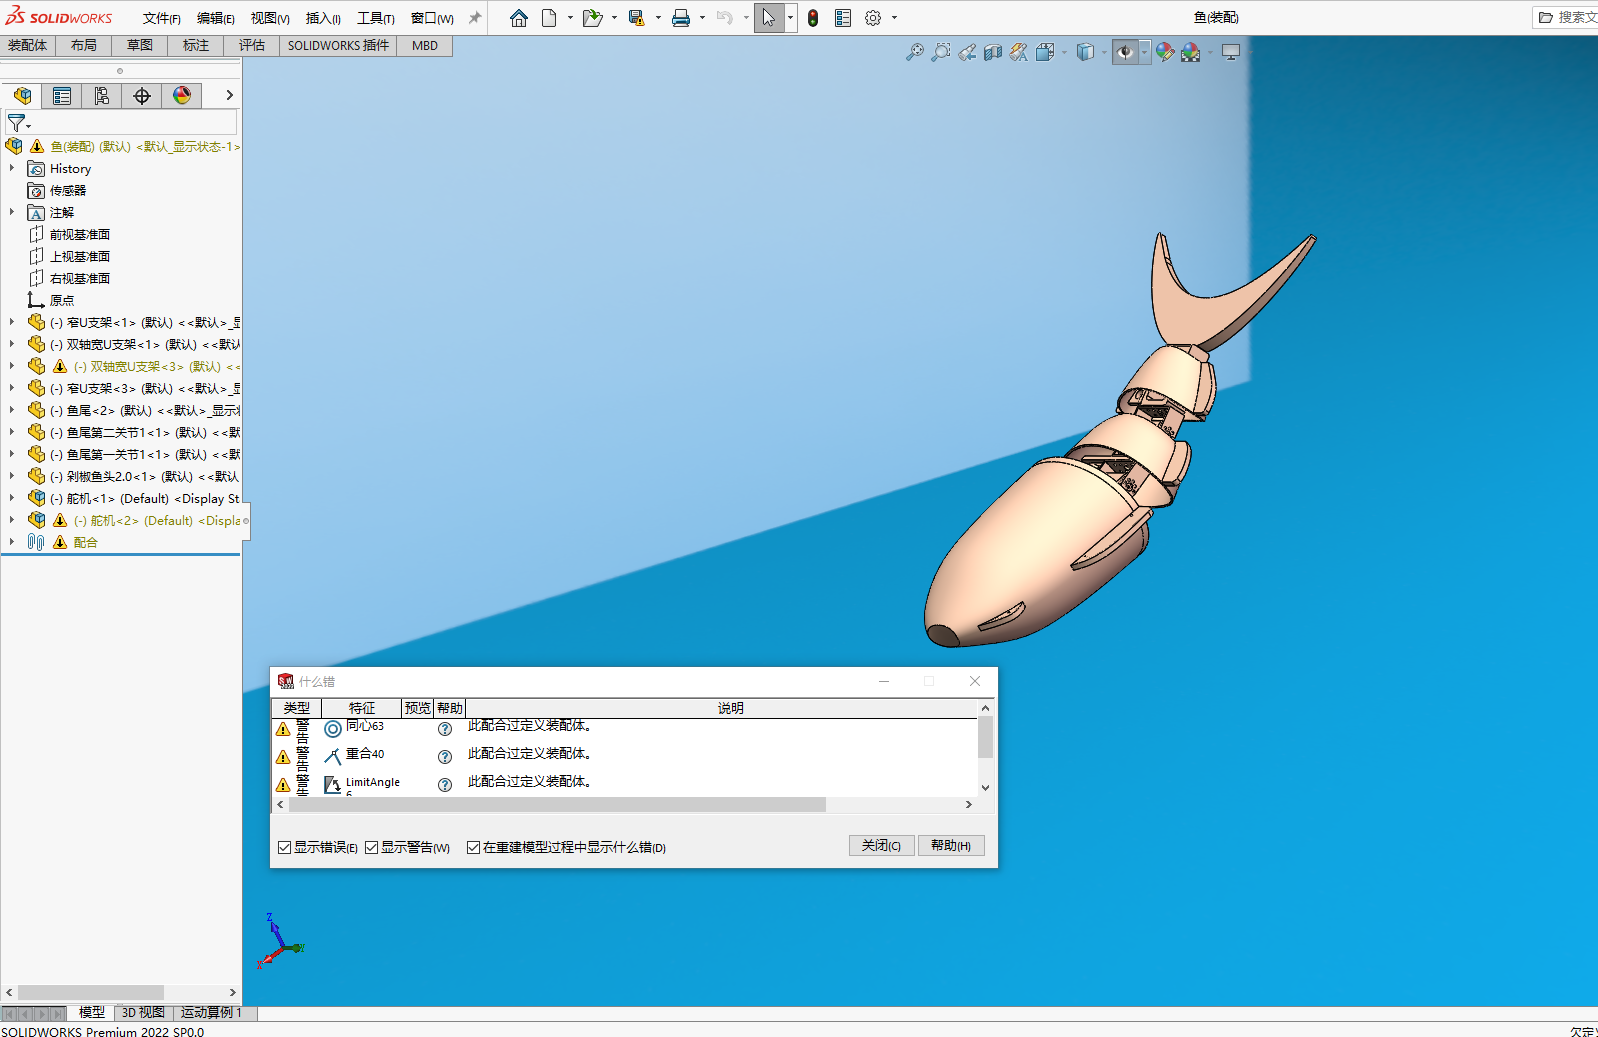Toggle the 显示错误 checkbox
Screen dimensions: 1598x1037
click(x=285, y=848)
